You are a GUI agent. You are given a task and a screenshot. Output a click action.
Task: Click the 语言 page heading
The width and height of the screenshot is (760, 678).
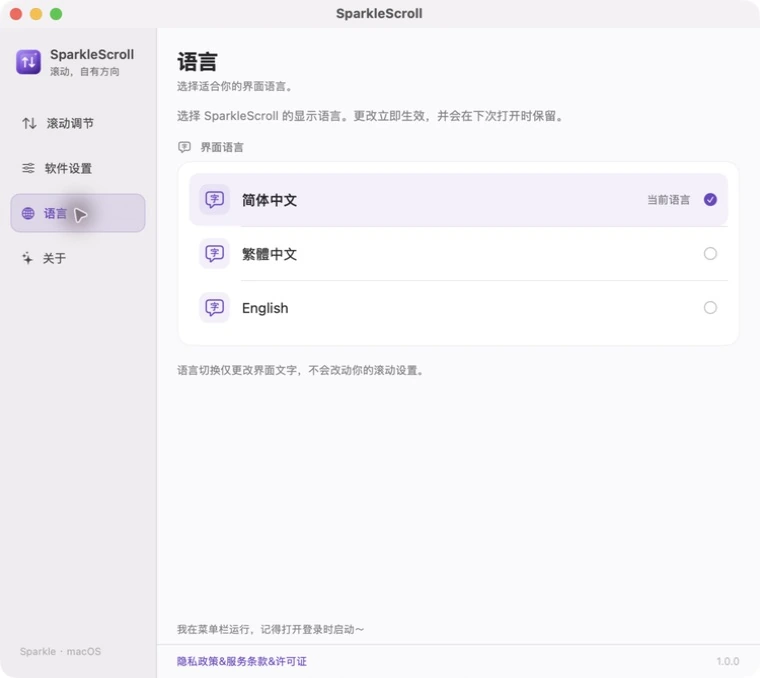197,62
